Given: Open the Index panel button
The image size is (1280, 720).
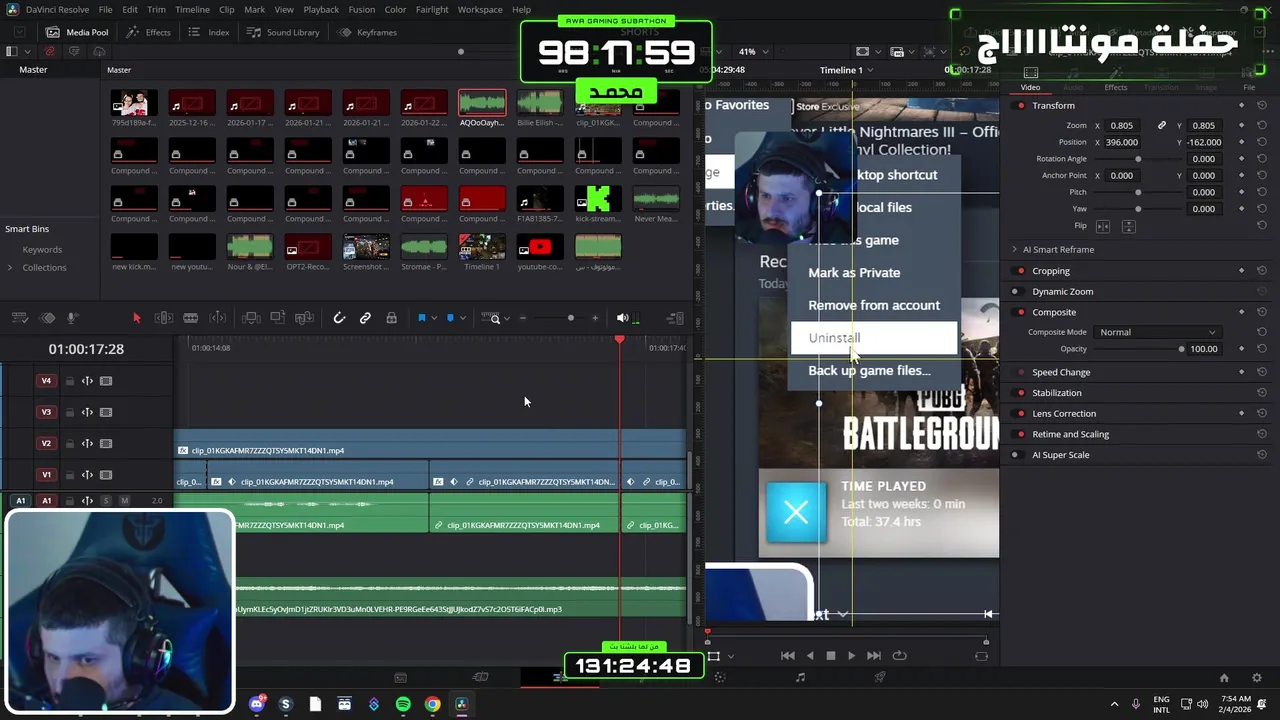Looking at the screenshot, I should click(x=209, y=32).
